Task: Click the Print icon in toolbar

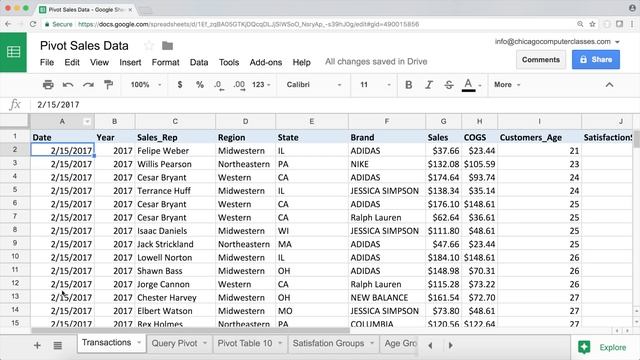Action: point(48,84)
